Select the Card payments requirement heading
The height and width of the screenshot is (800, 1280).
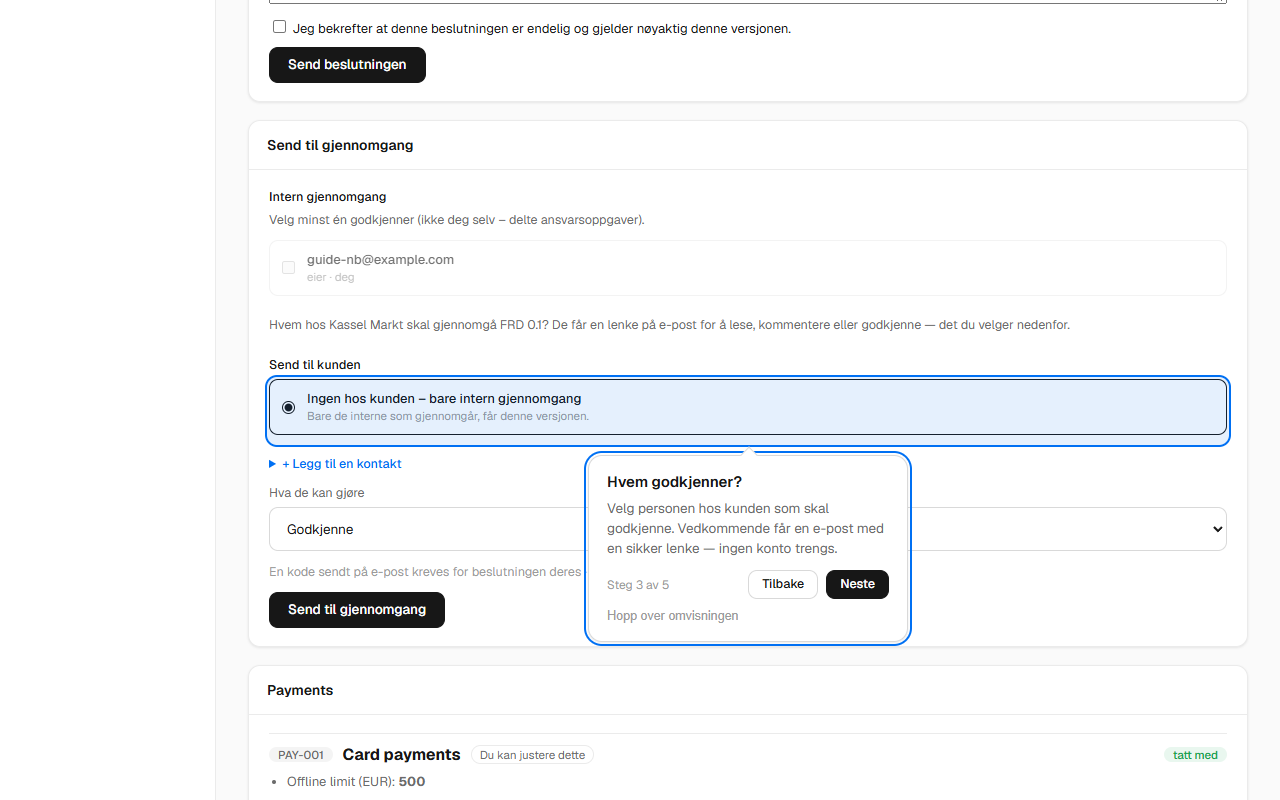pyautogui.click(x=401, y=755)
